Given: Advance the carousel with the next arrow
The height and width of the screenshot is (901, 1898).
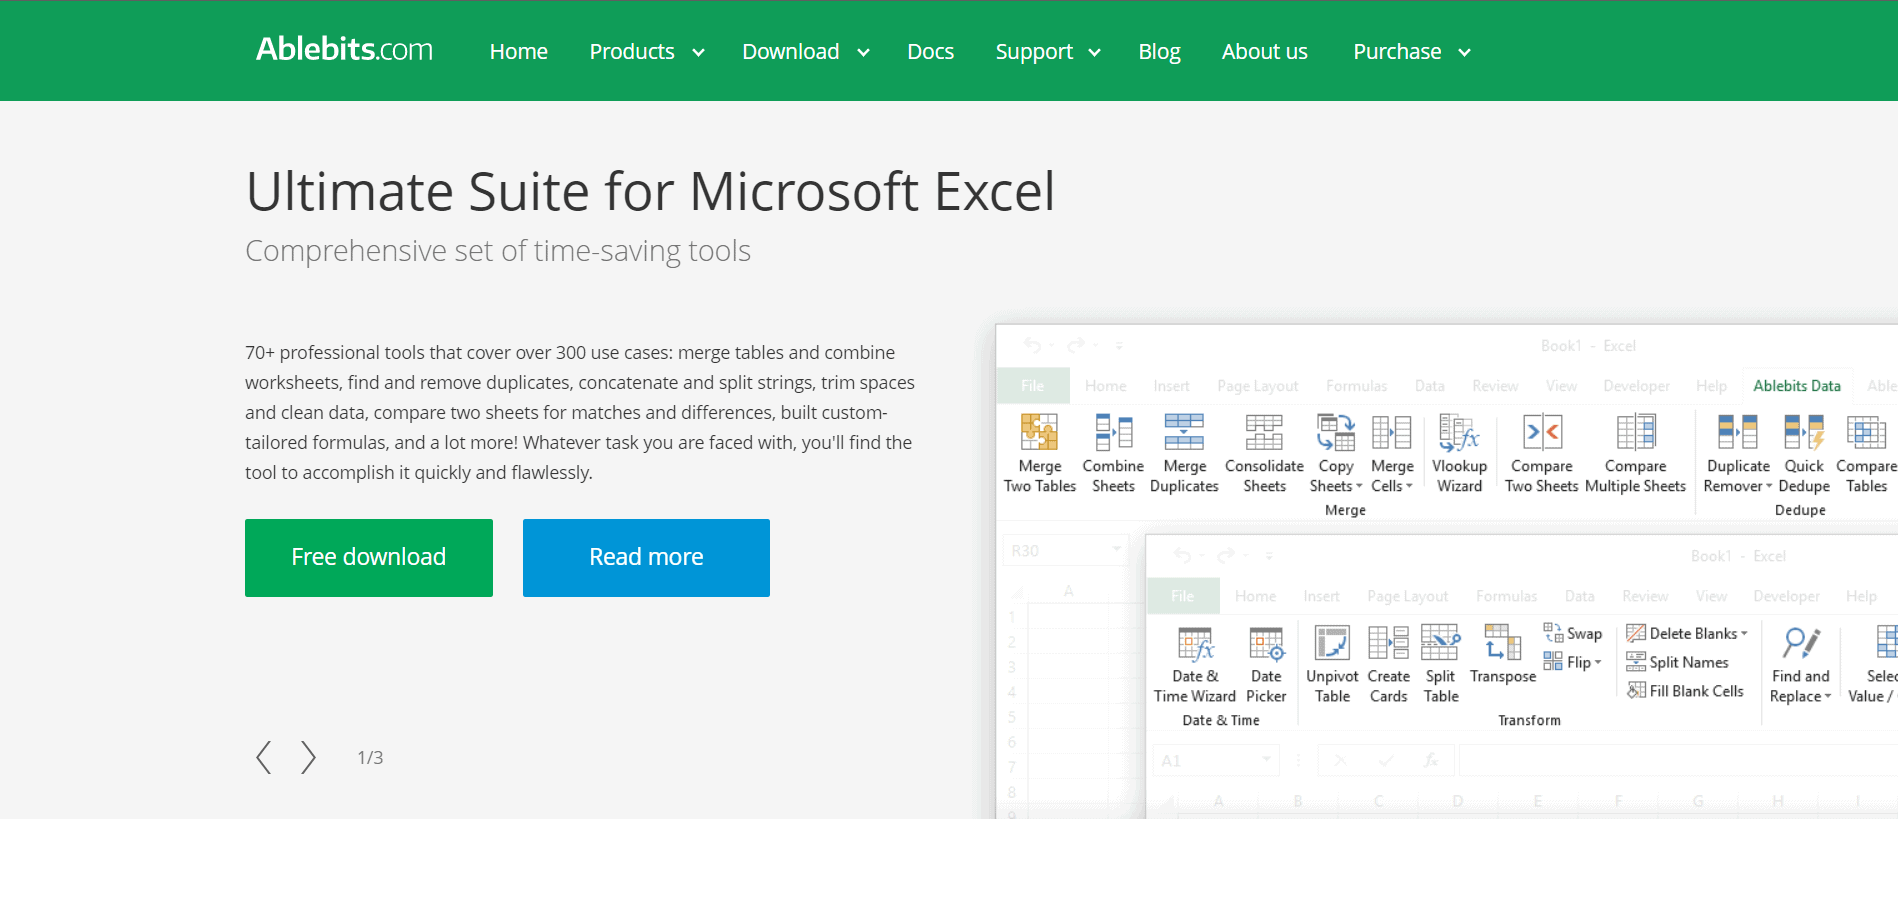Looking at the screenshot, I should click(308, 757).
